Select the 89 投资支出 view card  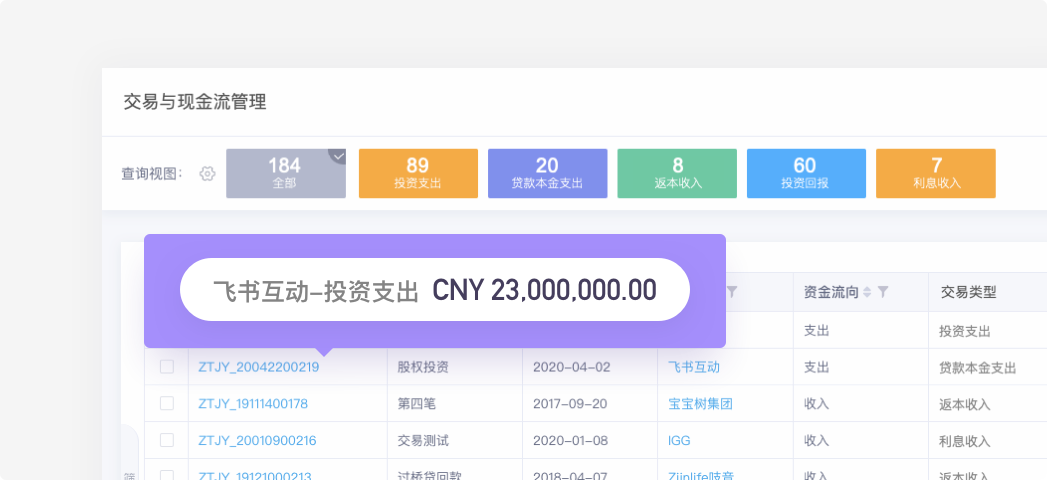pyautogui.click(x=418, y=174)
